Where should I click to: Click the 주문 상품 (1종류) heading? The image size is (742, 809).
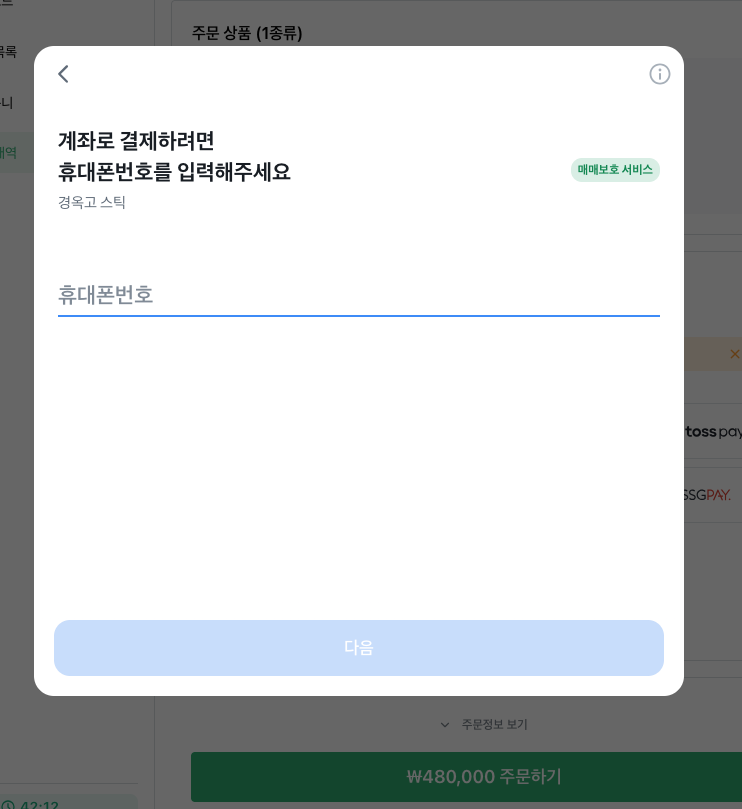pyautogui.click(x=247, y=33)
